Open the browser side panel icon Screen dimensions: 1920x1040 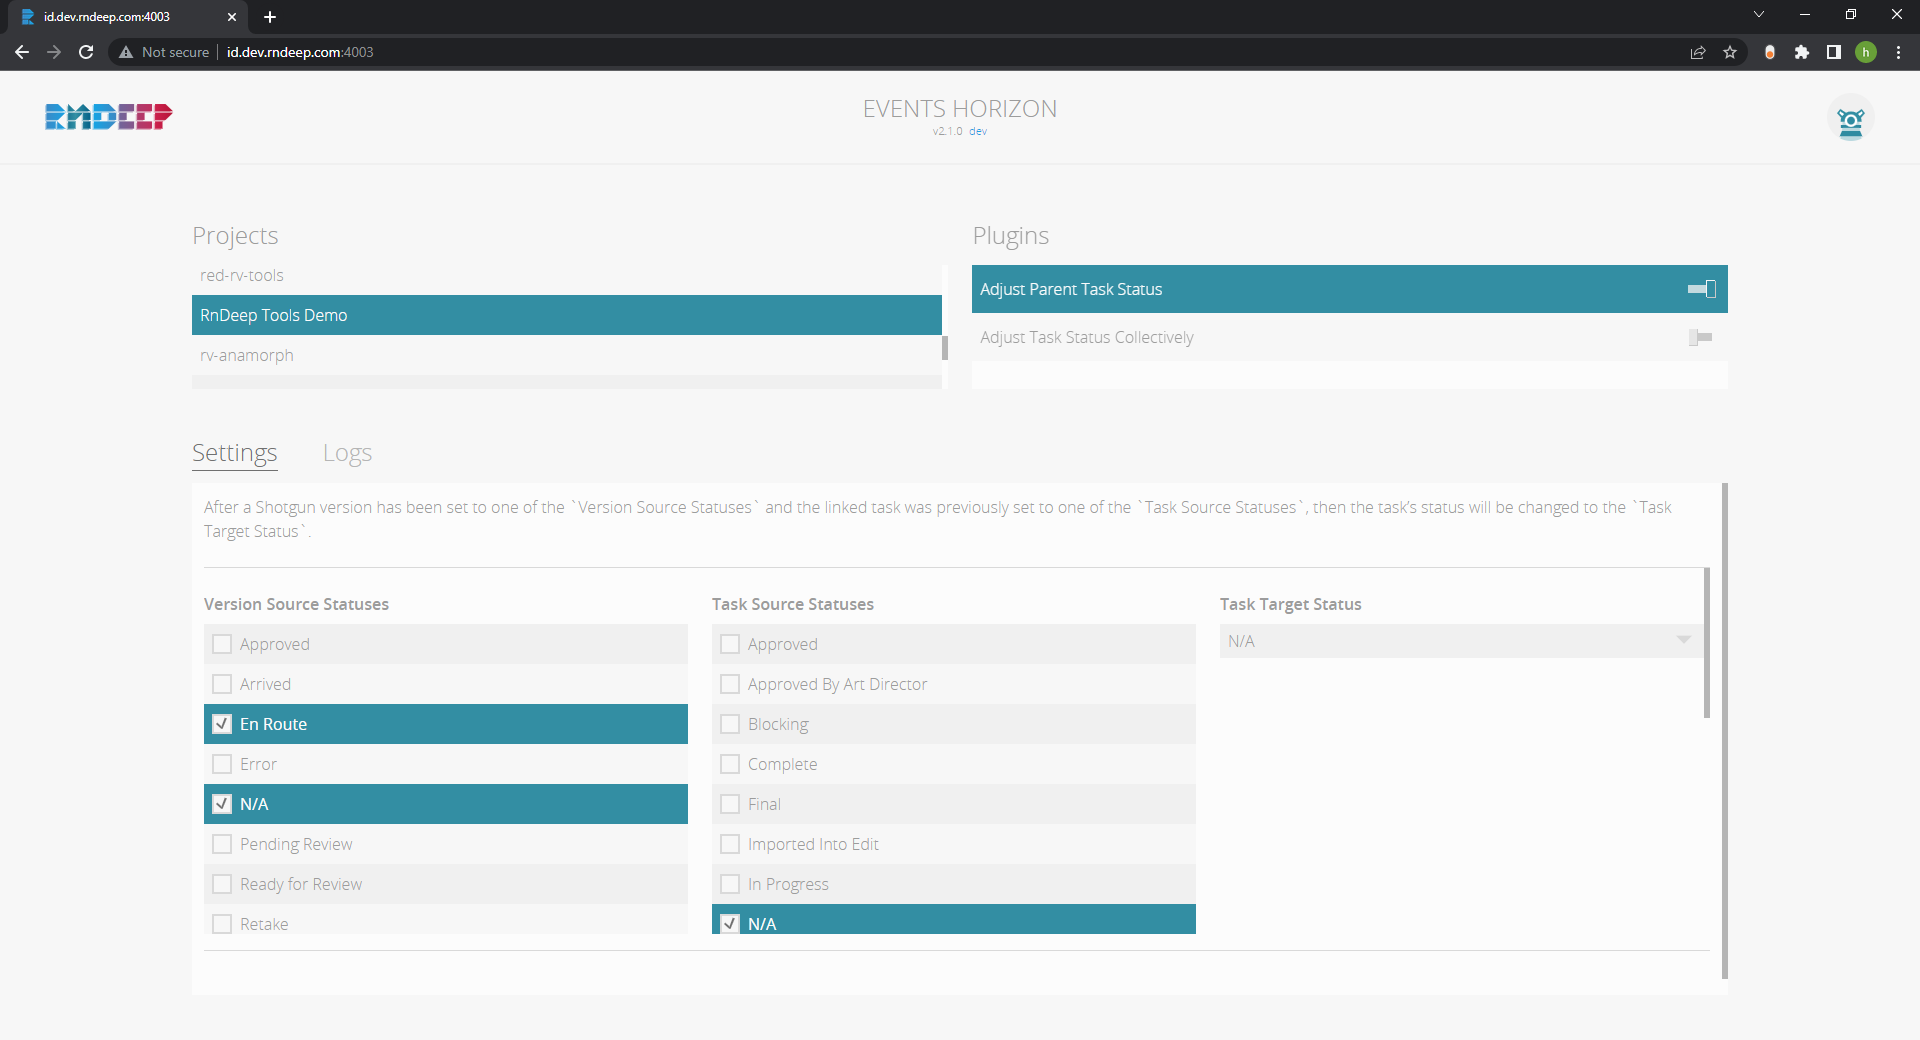1834,52
